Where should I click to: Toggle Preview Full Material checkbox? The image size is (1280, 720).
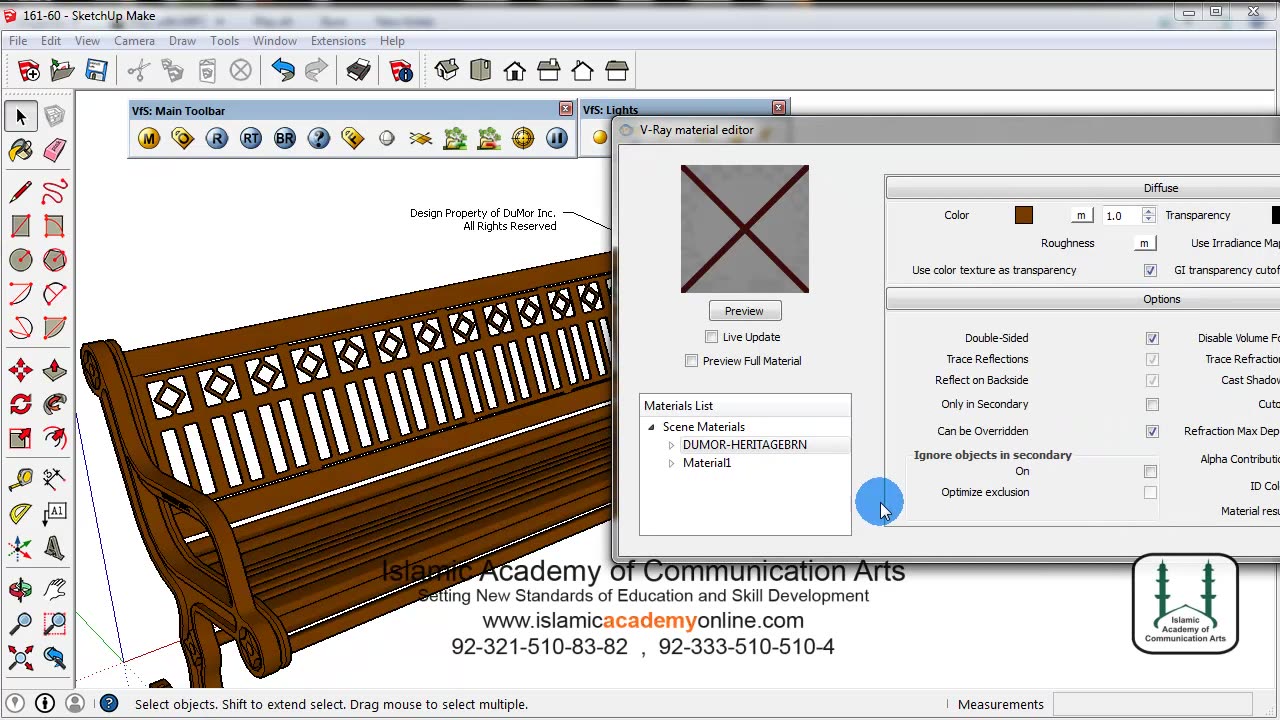click(x=691, y=361)
